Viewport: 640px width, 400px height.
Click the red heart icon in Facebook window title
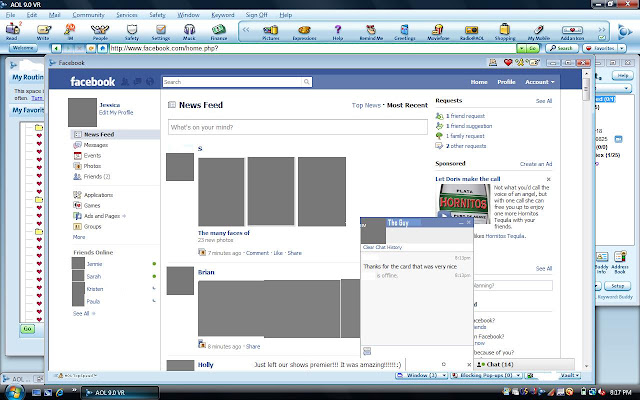508,62
